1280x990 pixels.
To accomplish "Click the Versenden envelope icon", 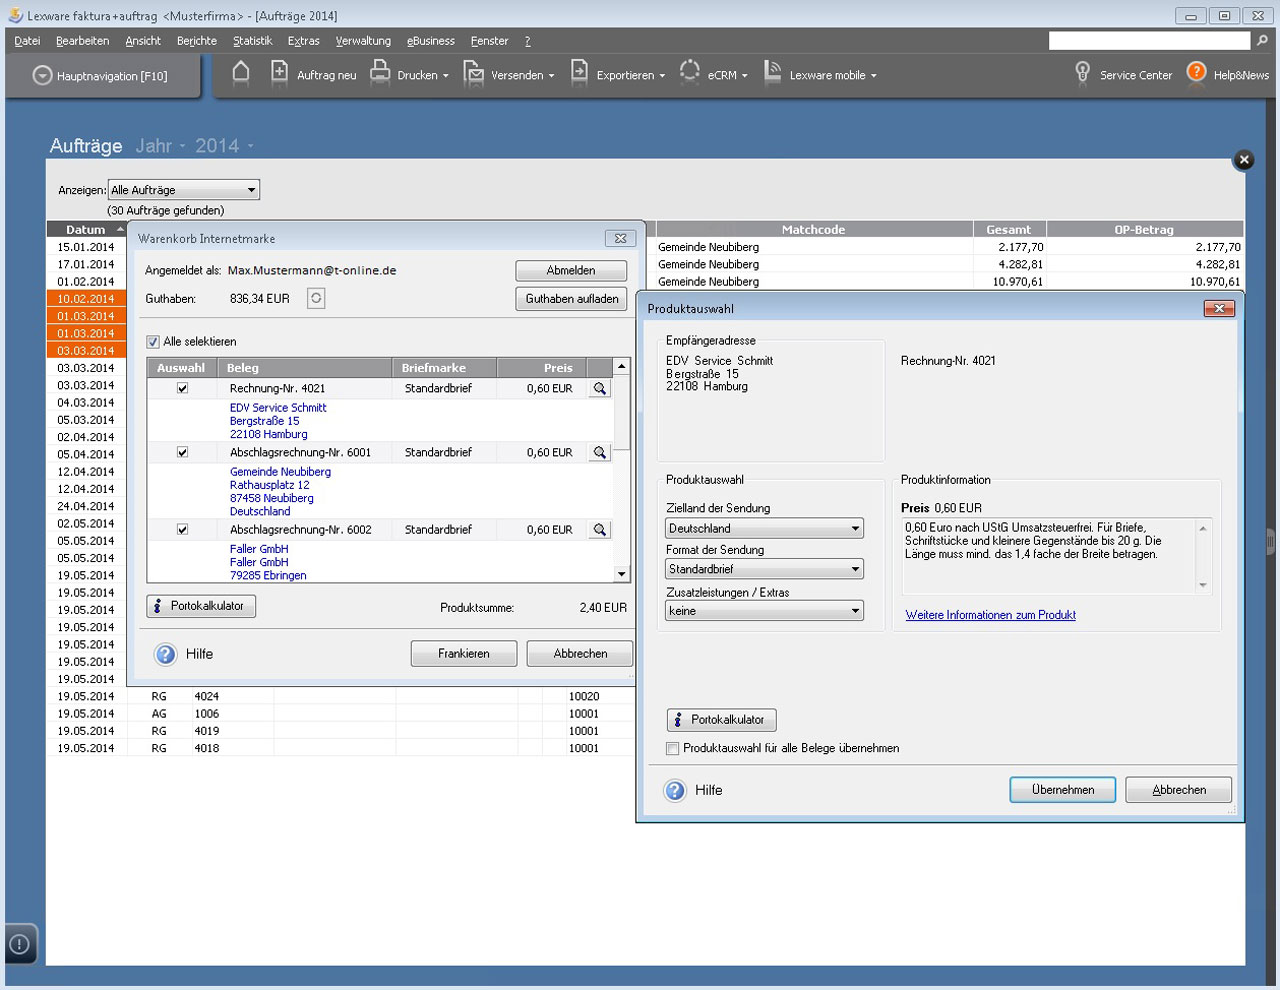I will (474, 73).
